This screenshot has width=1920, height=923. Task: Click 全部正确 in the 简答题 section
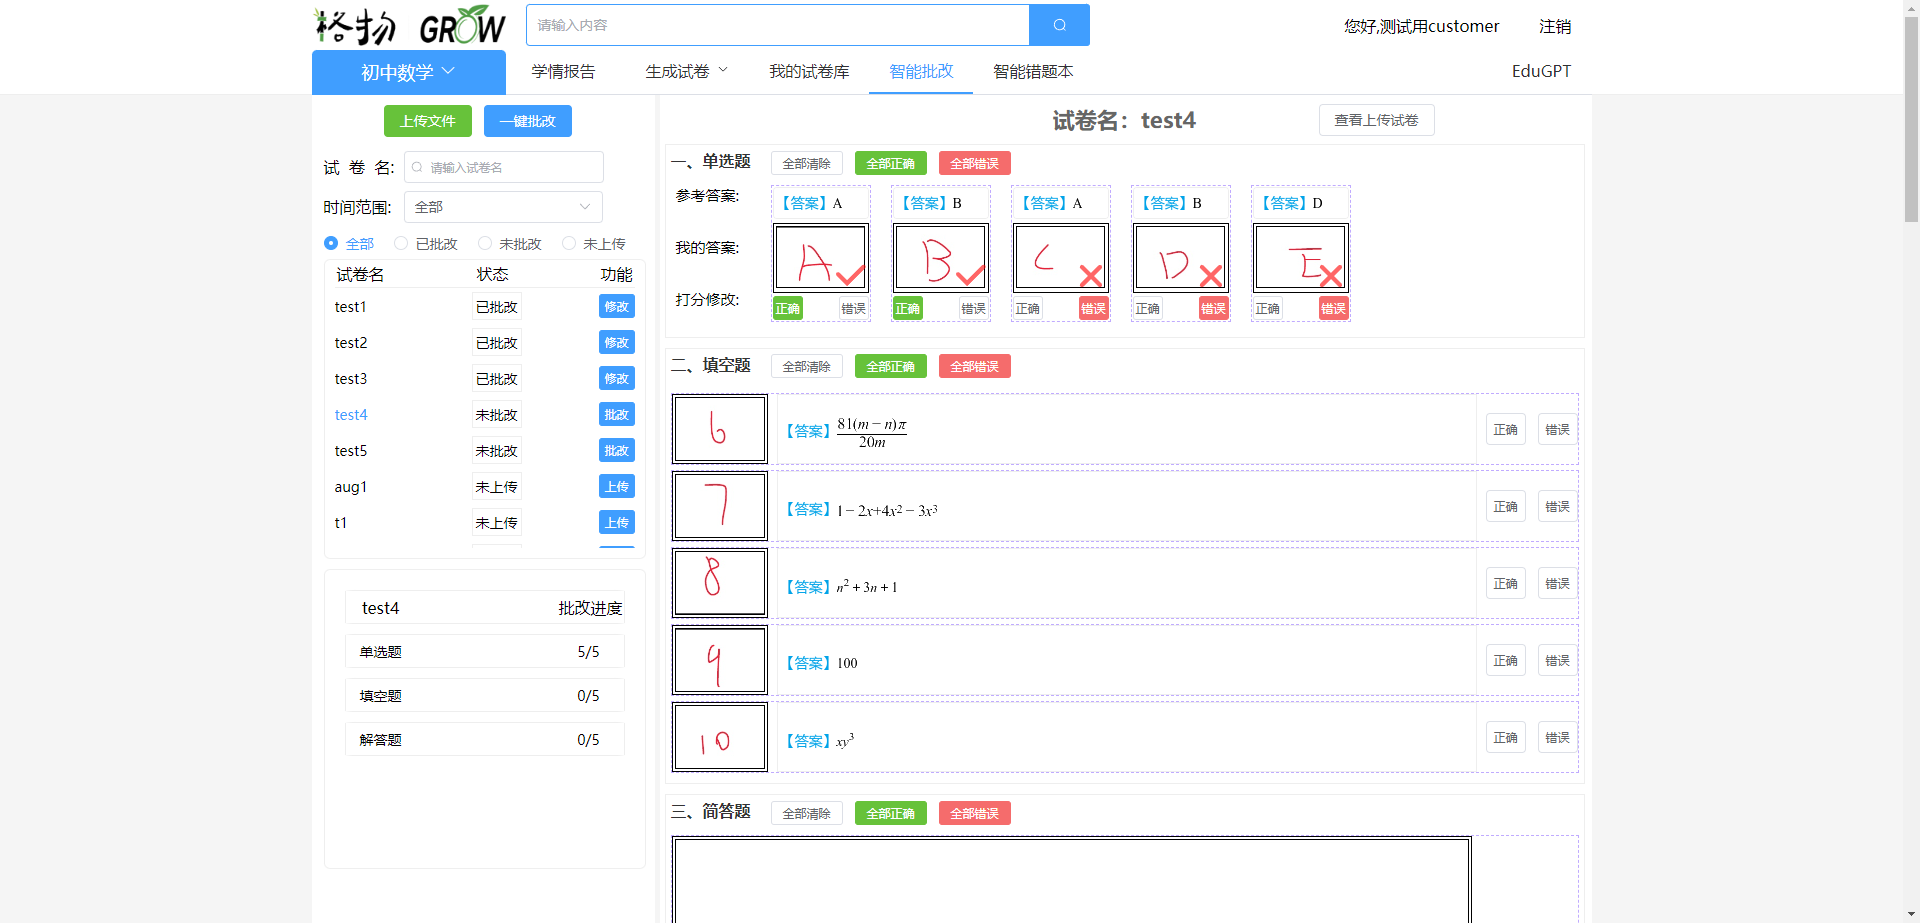pos(891,813)
